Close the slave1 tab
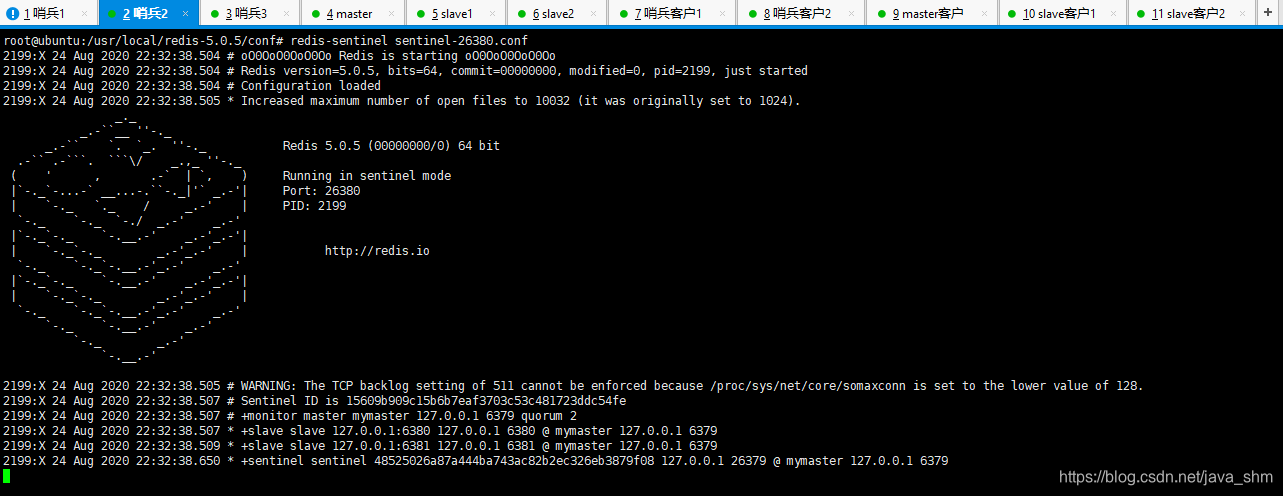1283x496 pixels. click(x=494, y=14)
